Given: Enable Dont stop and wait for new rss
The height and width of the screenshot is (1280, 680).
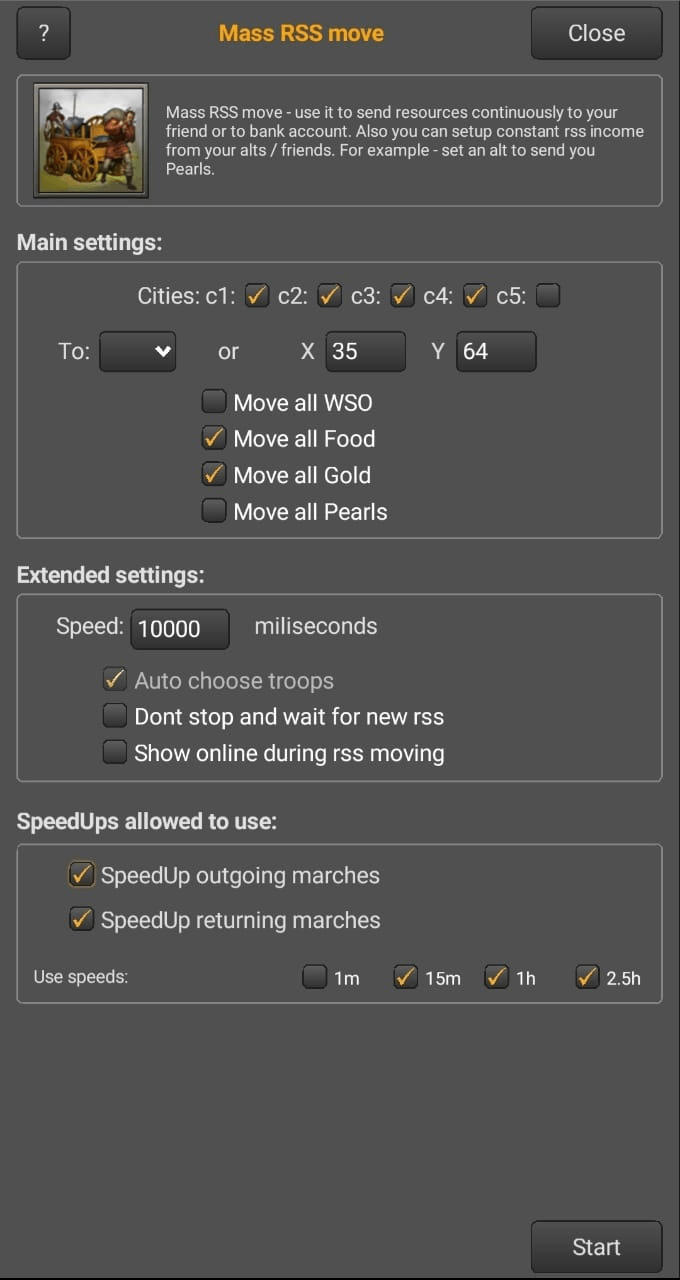Looking at the screenshot, I should (115, 716).
